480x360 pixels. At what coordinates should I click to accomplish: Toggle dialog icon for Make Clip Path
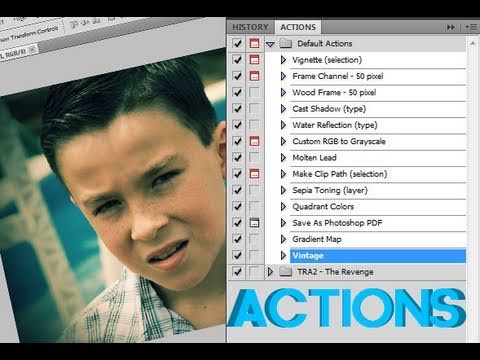point(254,174)
